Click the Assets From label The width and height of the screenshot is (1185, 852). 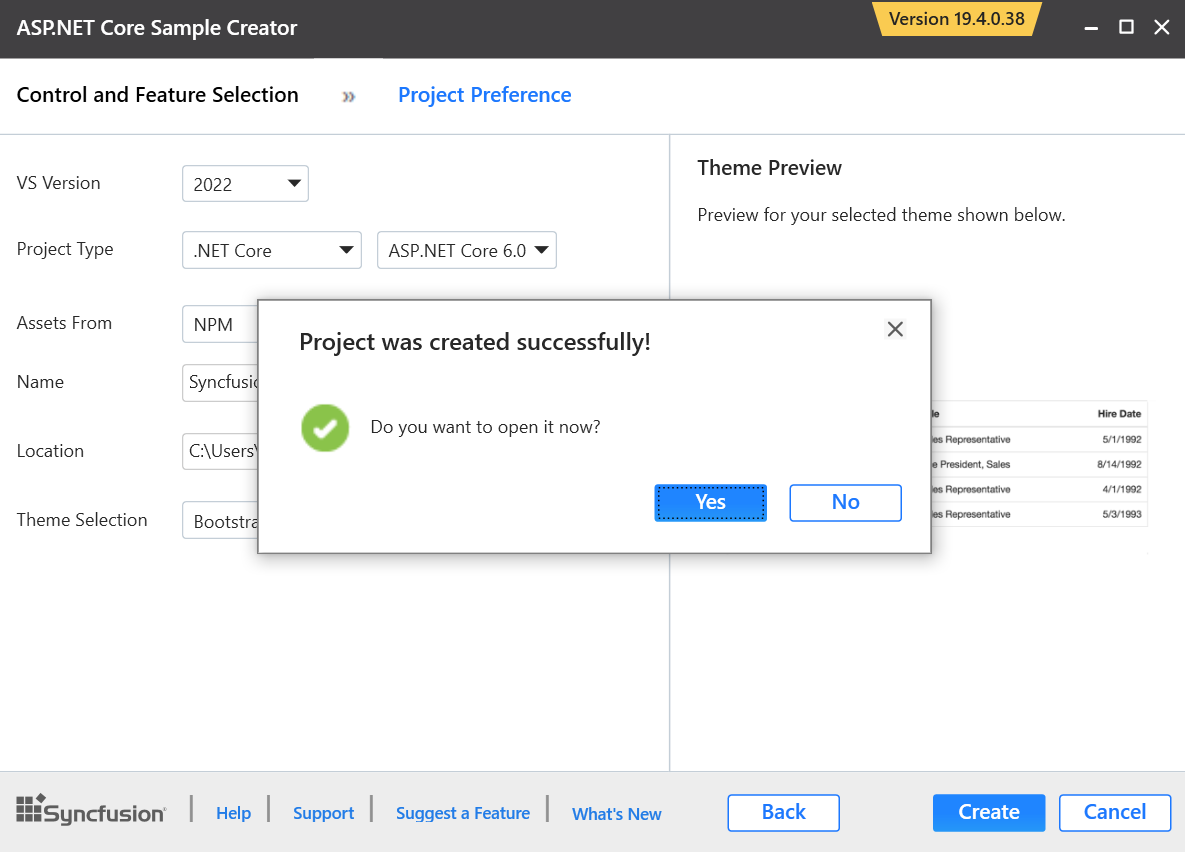[64, 323]
